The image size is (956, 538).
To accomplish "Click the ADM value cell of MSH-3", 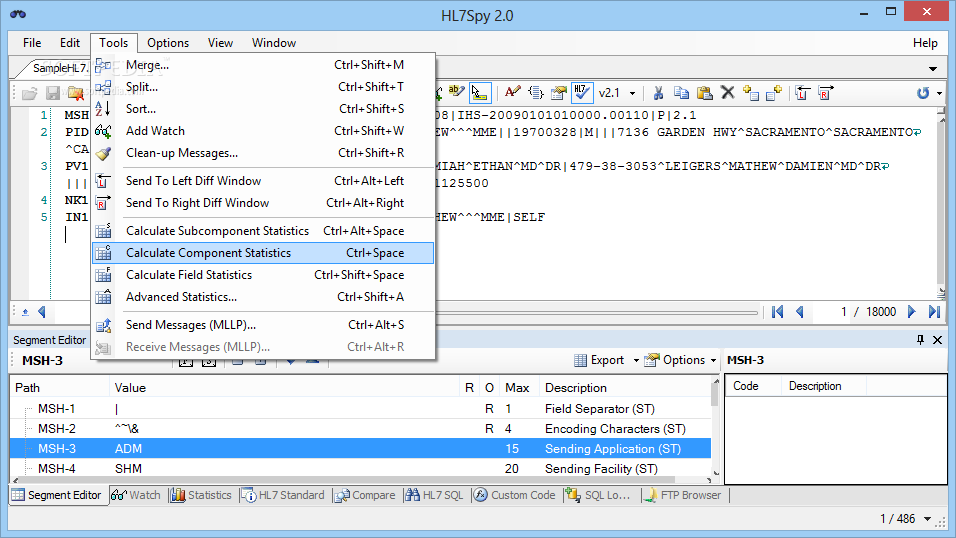I will click(284, 449).
